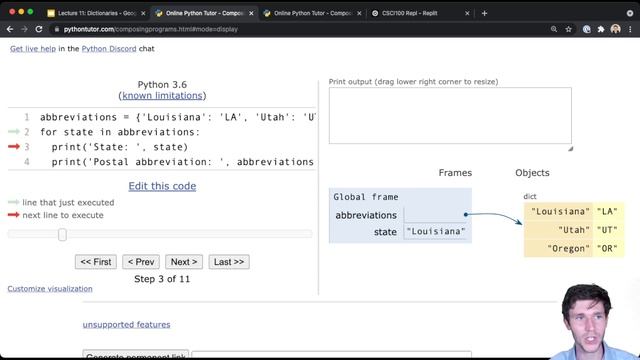Viewport: 640px width, 360px height.
Task: Reload the page with the refresh icon
Action: (39, 29)
